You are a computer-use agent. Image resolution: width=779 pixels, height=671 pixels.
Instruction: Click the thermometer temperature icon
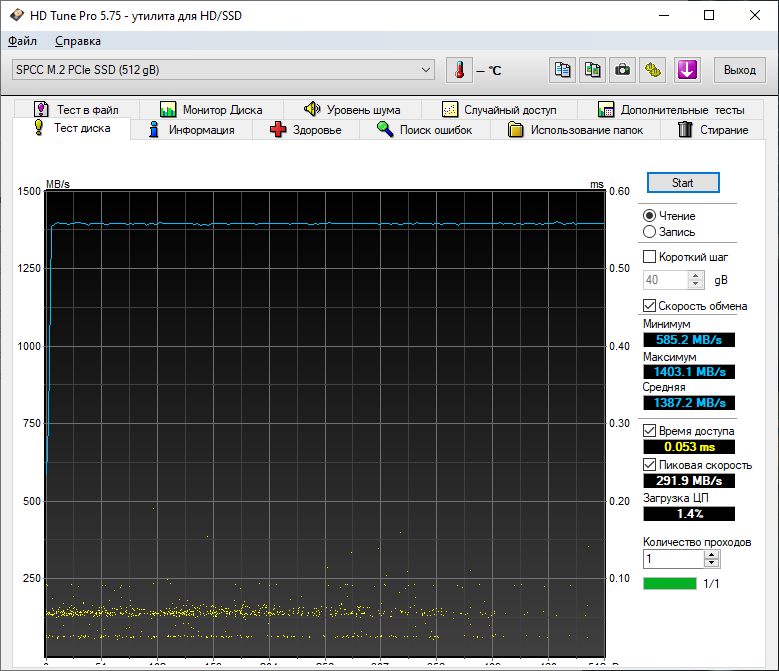(x=459, y=70)
